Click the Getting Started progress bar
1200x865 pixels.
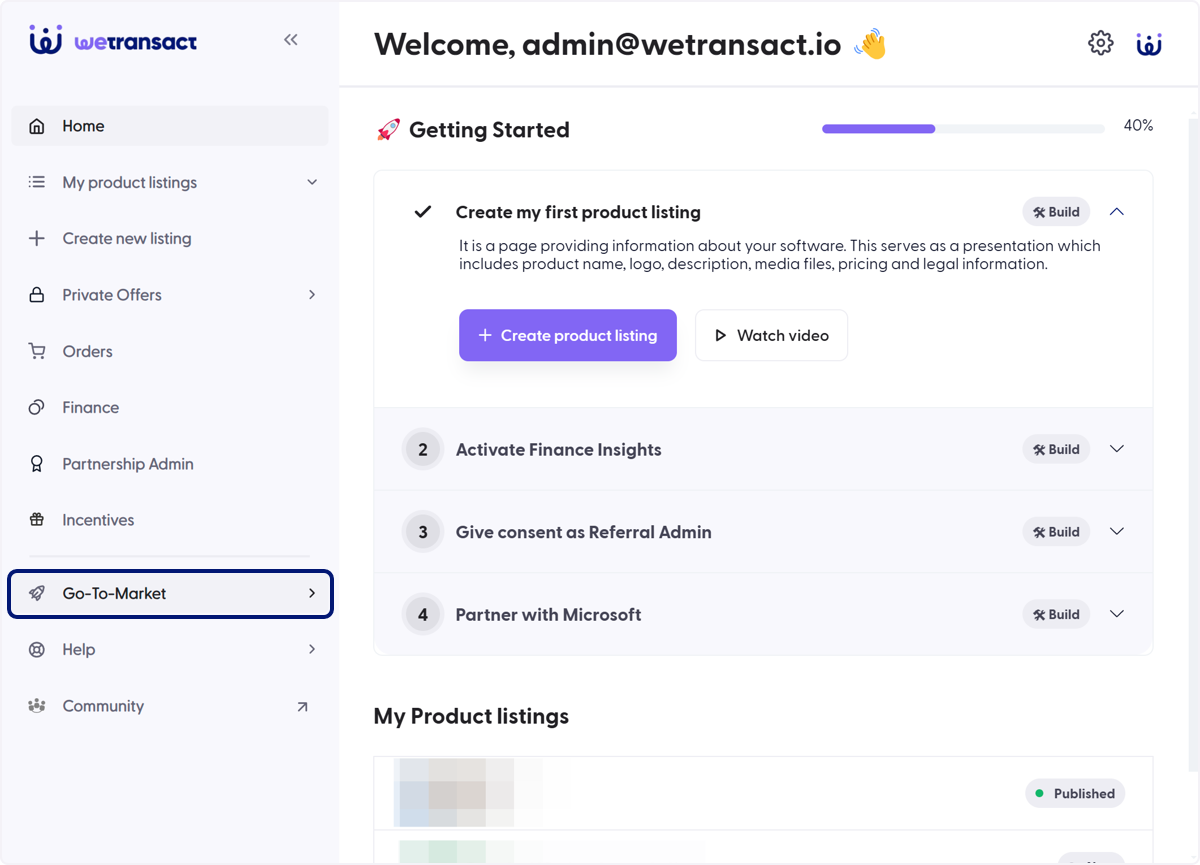click(x=963, y=129)
